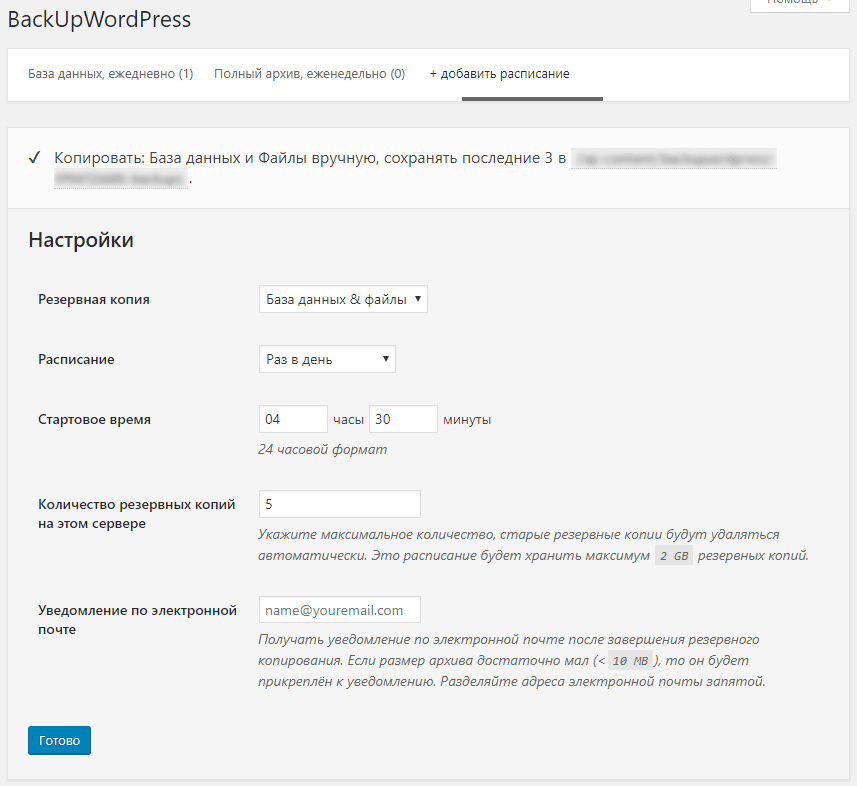Click the 10 MB size badge
The image size is (857, 786).
point(630,662)
